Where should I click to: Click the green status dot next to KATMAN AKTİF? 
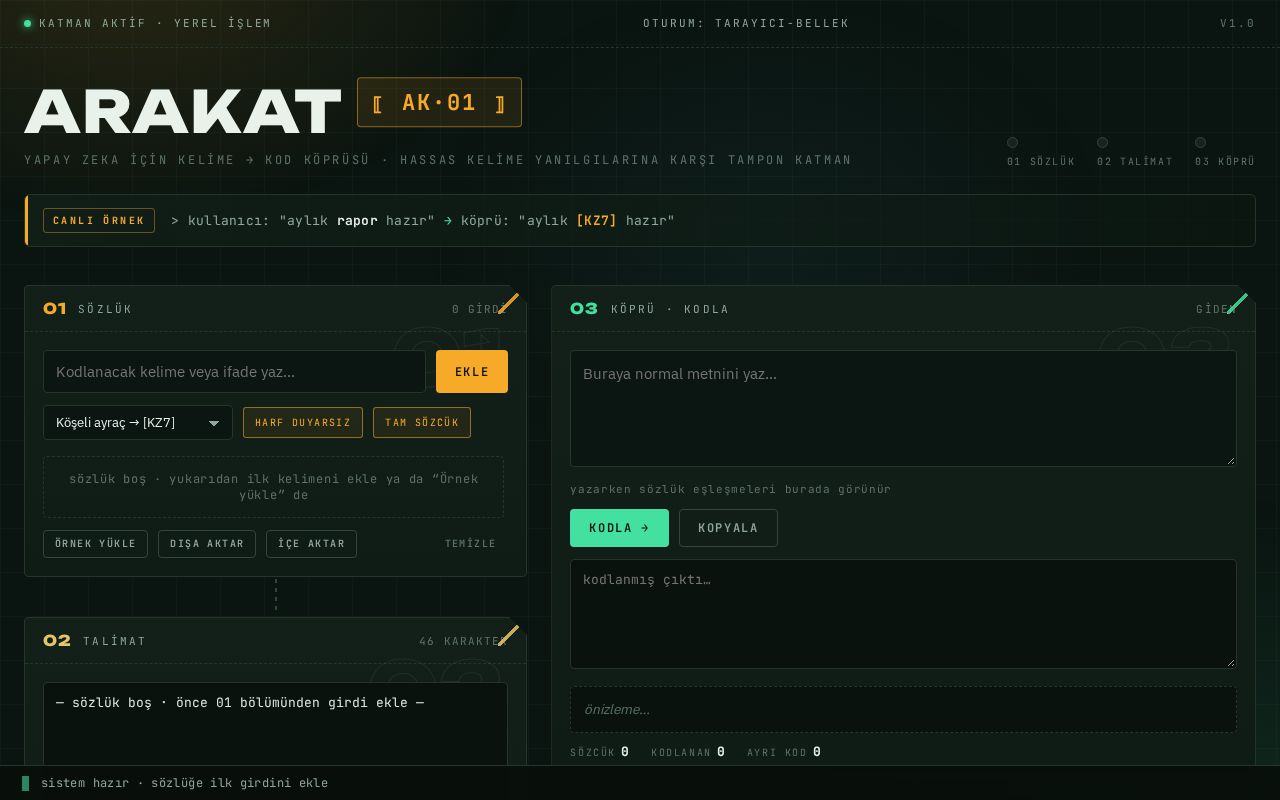(x=28, y=23)
